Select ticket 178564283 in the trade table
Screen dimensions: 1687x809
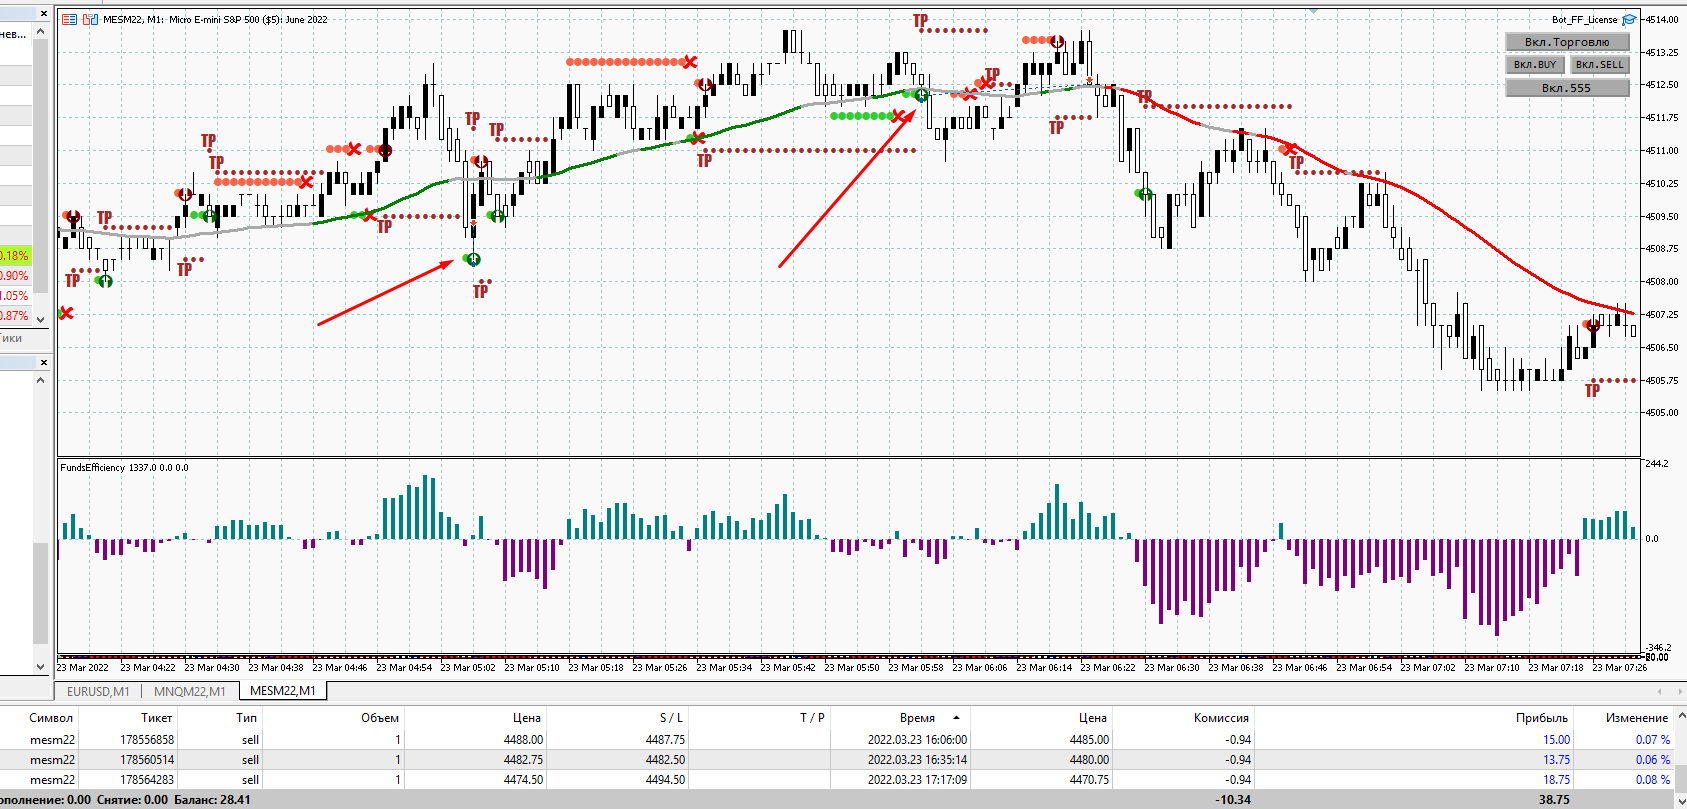coord(147,780)
